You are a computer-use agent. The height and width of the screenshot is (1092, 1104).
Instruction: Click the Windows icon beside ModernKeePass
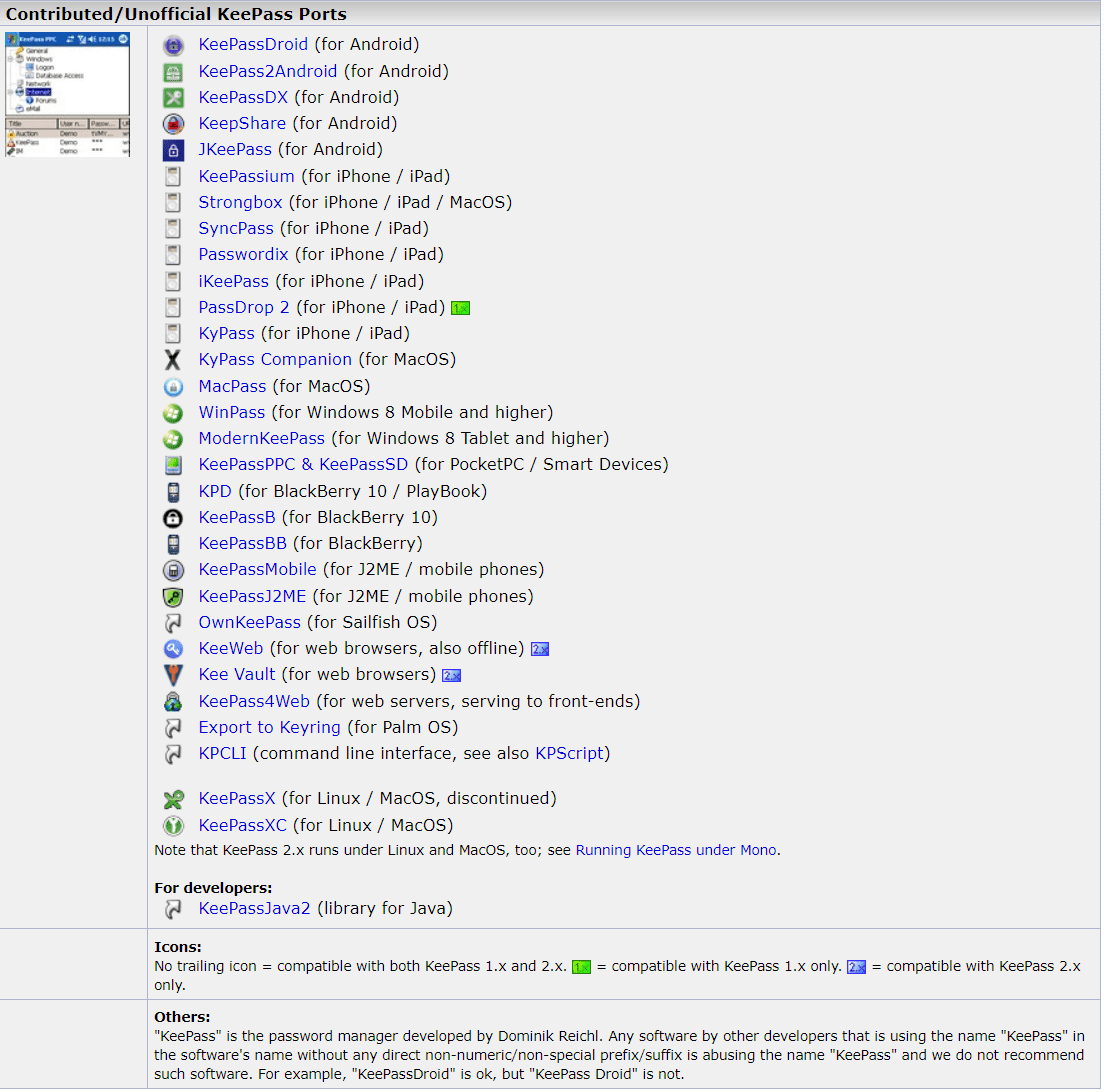[173, 439]
